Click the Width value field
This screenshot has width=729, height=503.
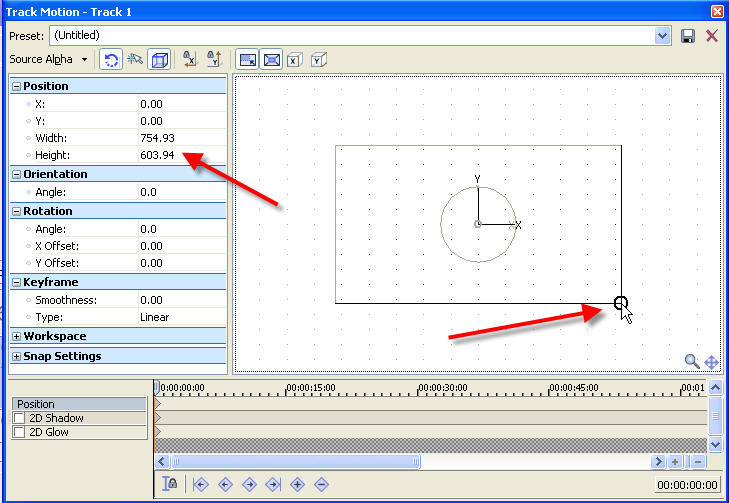coord(180,138)
